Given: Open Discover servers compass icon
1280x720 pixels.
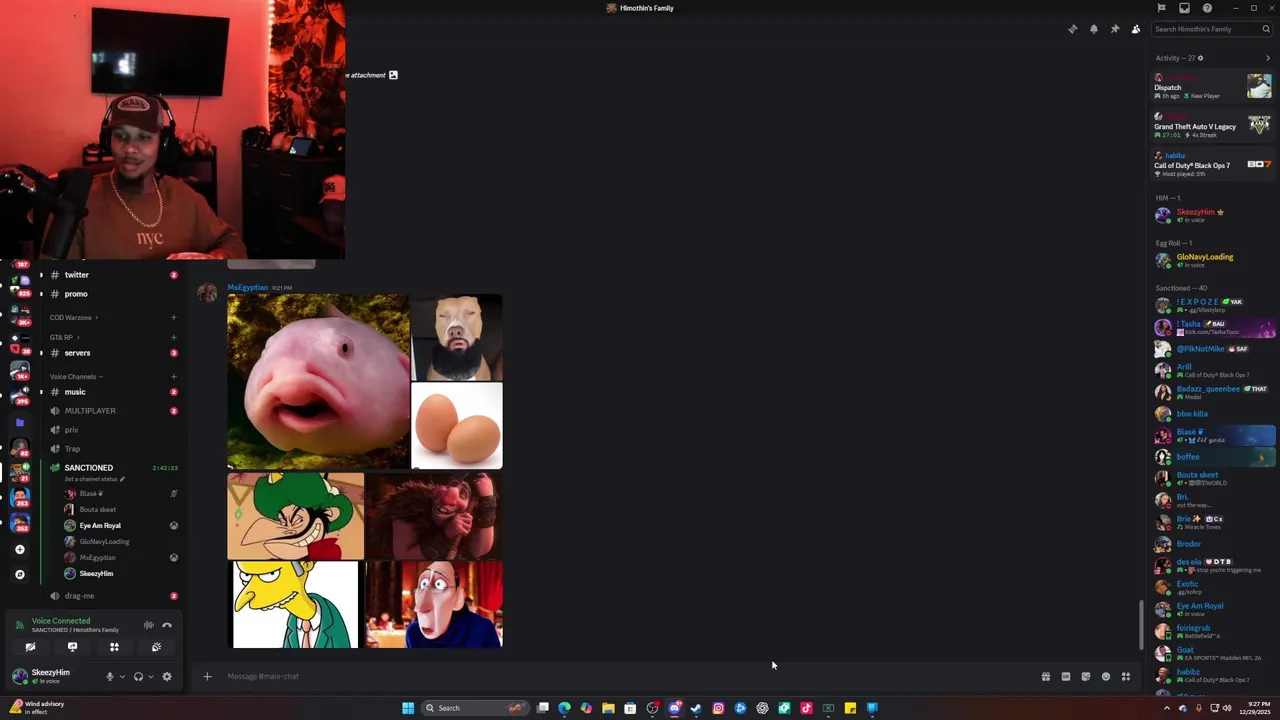Looking at the screenshot, I should (19, 574).
